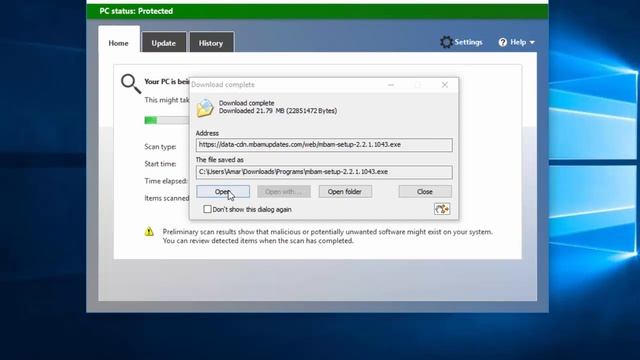Click the Start time label

[x=160, y=164]
